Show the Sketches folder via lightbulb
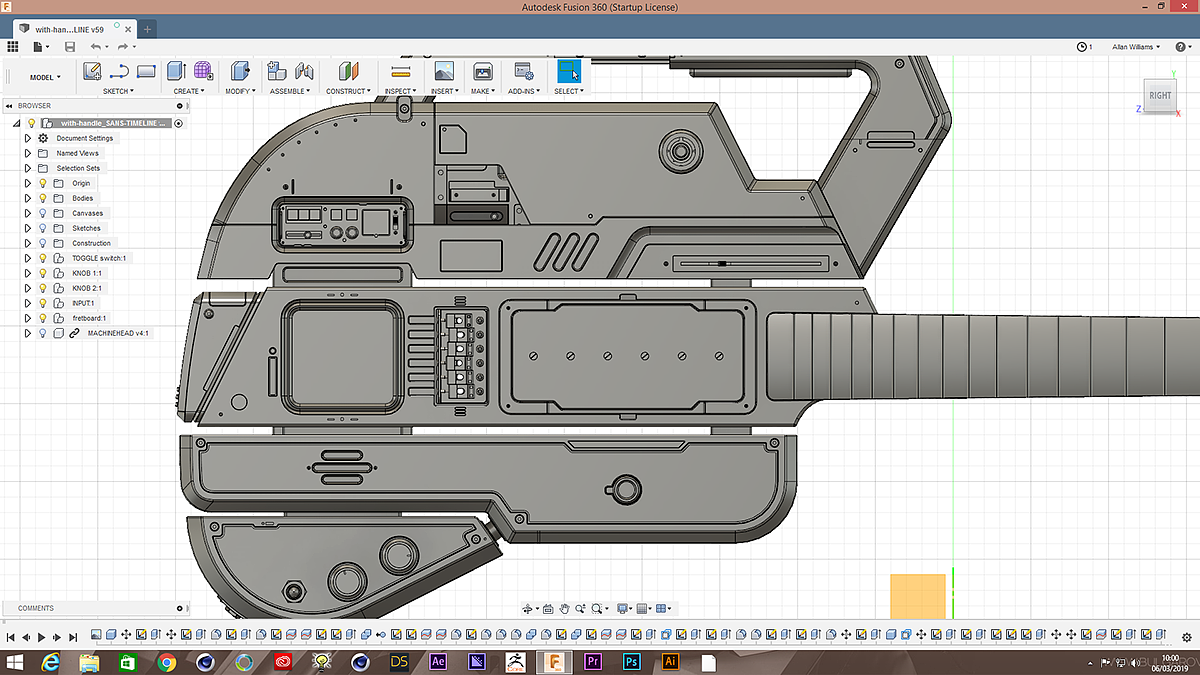1200x675 pixels. pyautogui.click(x=43, y=228)
